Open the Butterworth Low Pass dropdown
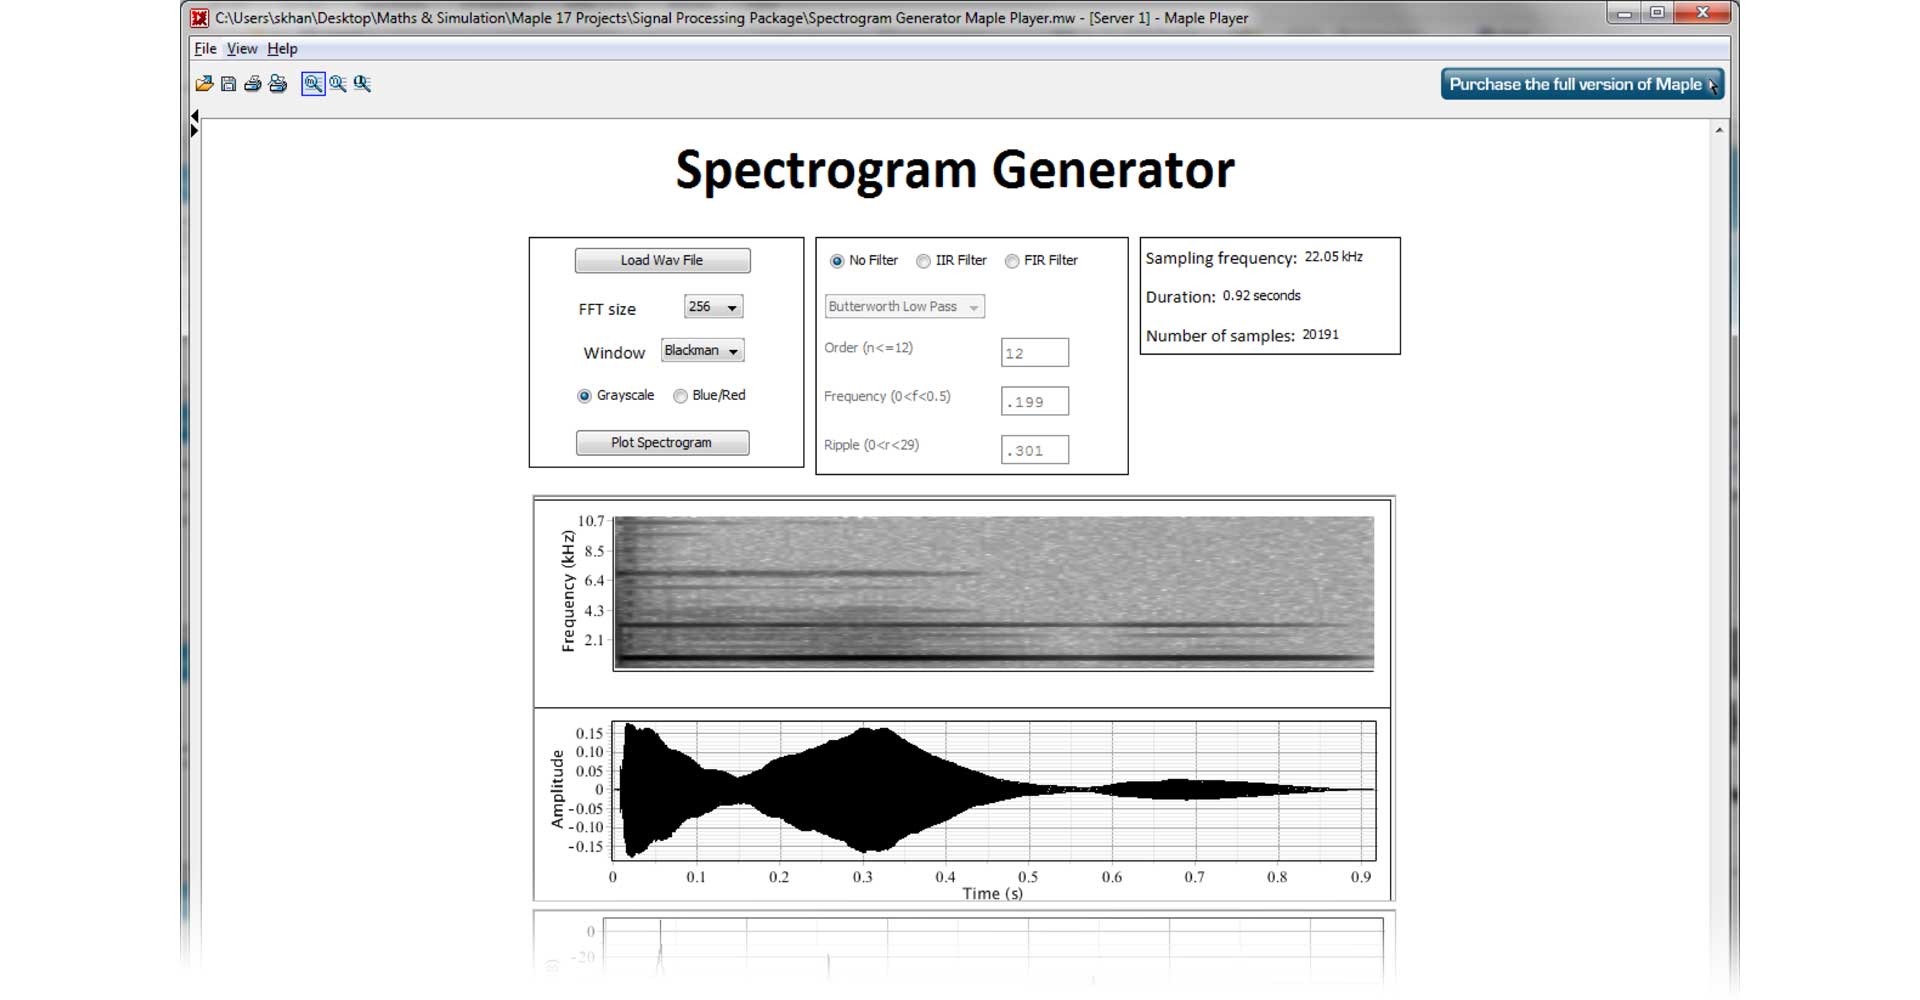Viewport: 1920px width, 1000px height. point(904,307)
